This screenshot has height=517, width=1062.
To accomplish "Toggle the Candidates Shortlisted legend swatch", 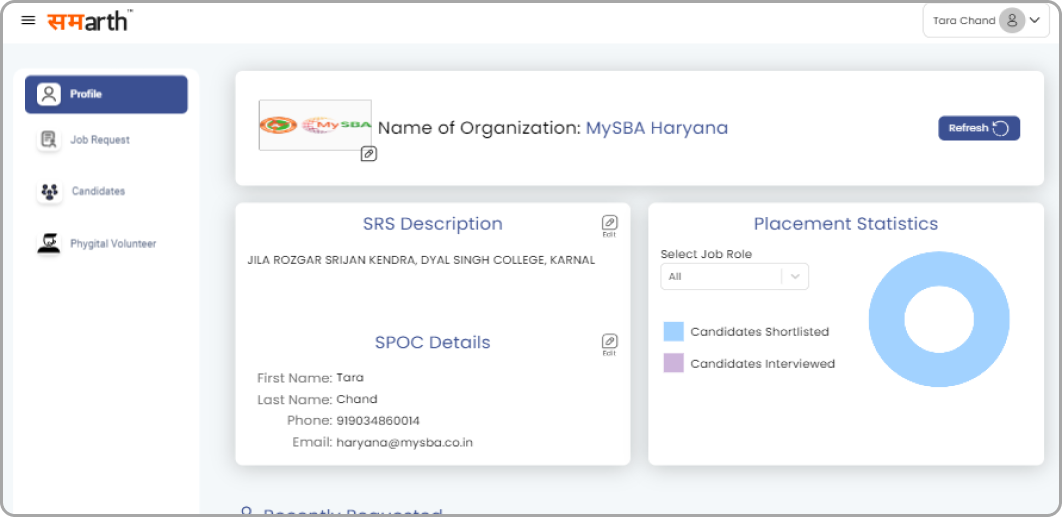I will tap(673, 332).
